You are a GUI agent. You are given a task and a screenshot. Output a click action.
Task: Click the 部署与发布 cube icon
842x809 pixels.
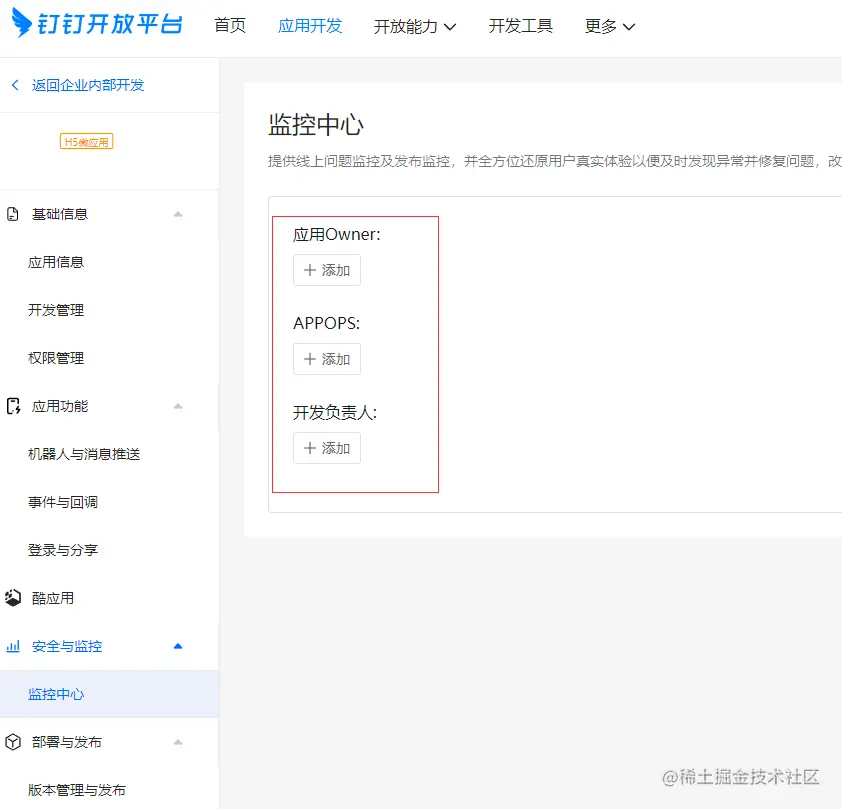pos(13,742)
